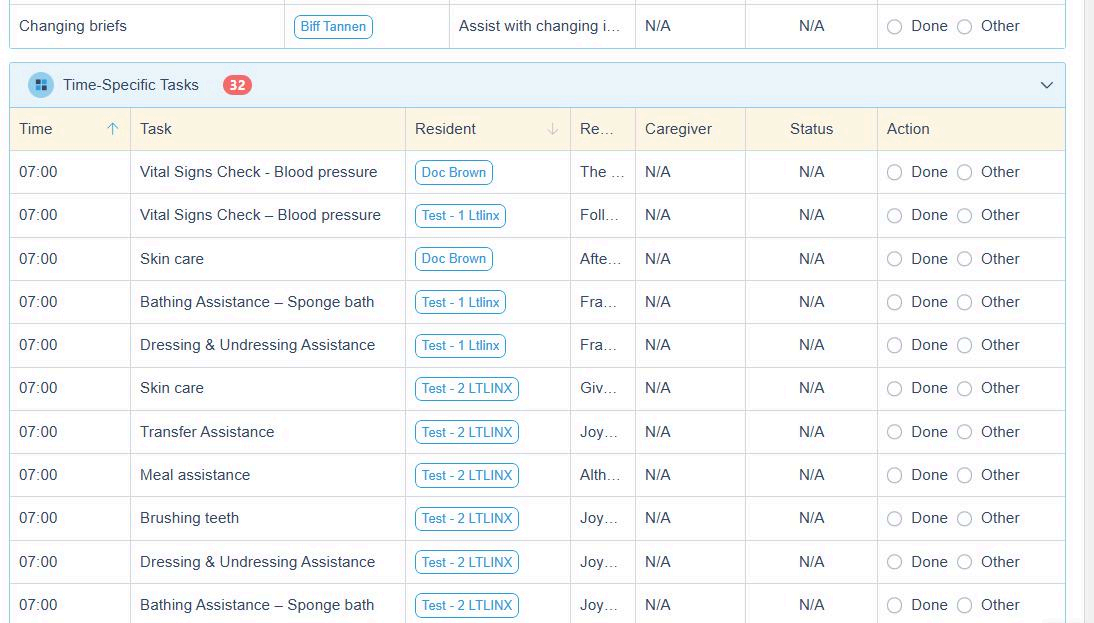Image resolution: width=1094 pixels, height=623 pixels.
Task: Click the Resident column sort arrow
Action: tap(553, 129)
